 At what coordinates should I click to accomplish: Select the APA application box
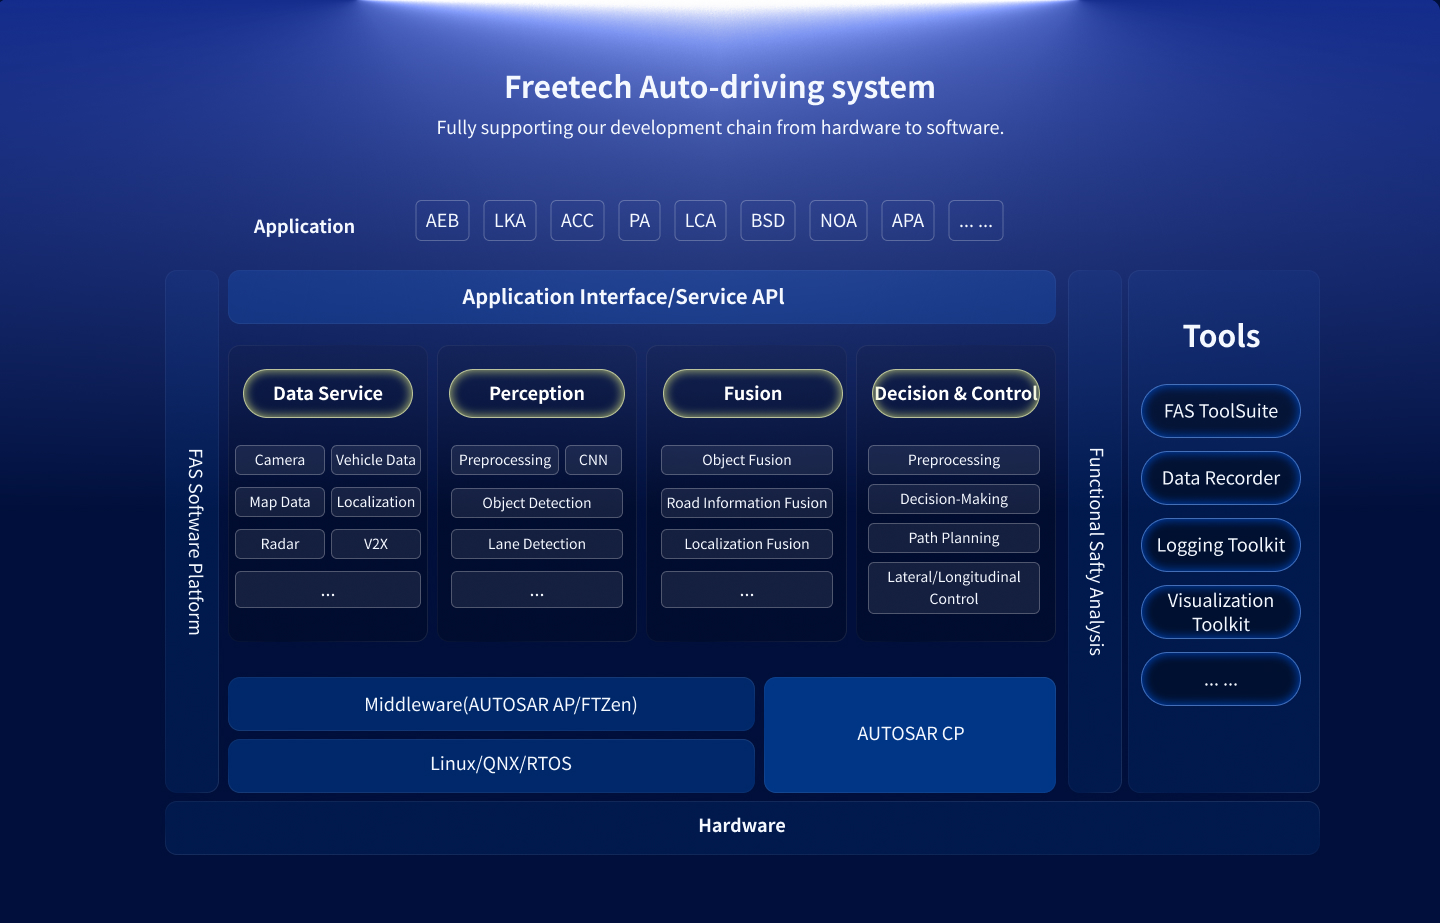[x=908, y=220]
